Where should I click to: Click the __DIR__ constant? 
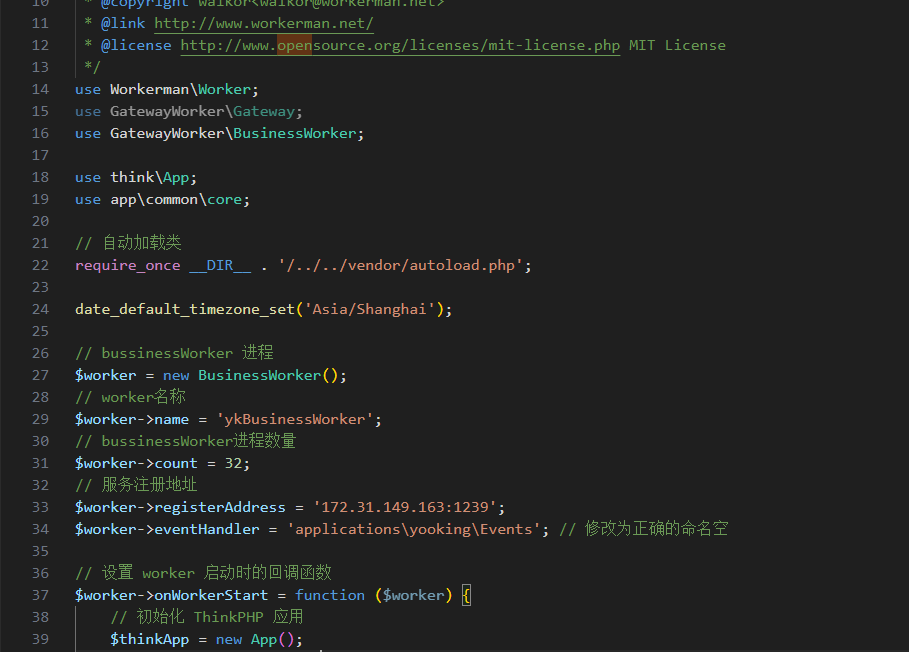click(220, 265)
